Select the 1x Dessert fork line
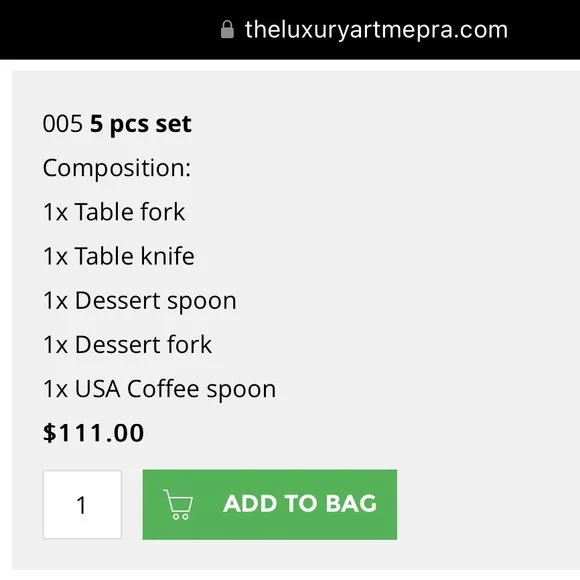580x580 pixels. click(127, 345)
